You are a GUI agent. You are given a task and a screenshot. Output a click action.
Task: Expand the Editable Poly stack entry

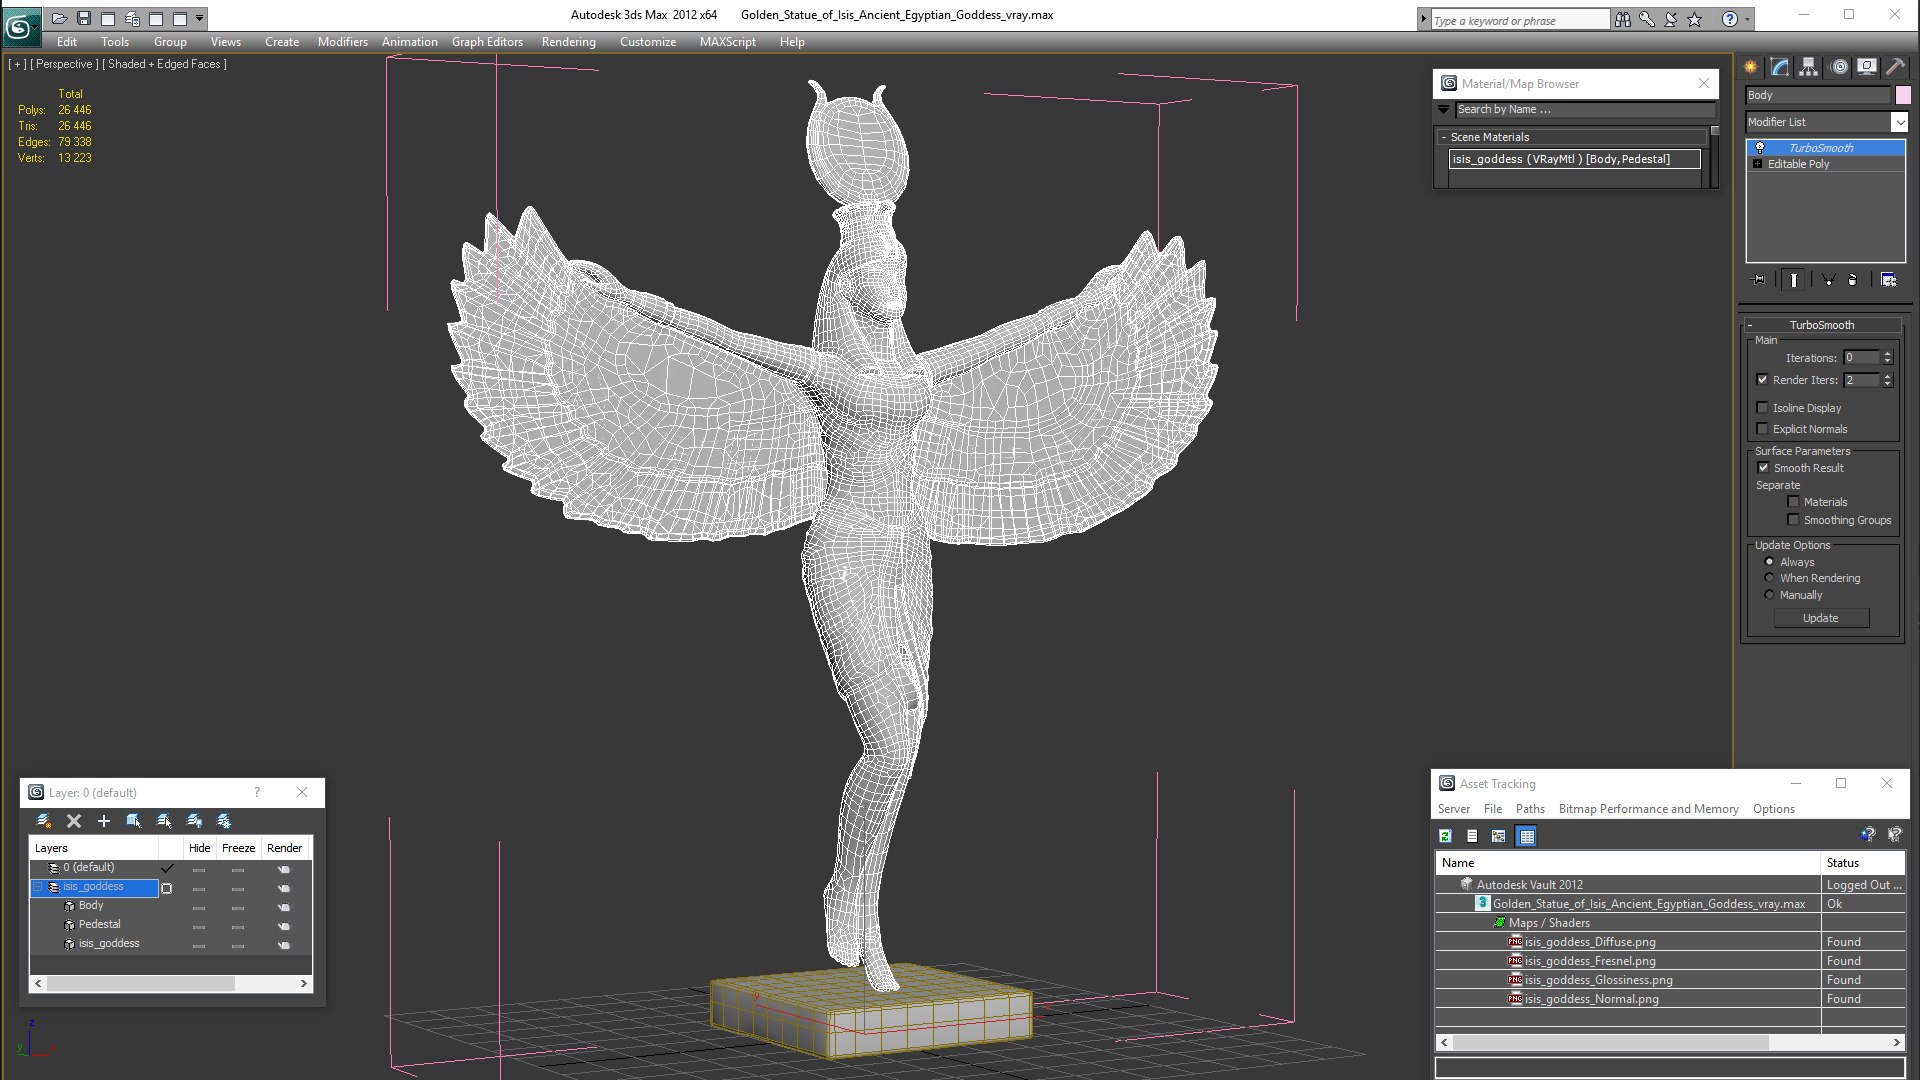[x=1757, y=164]
